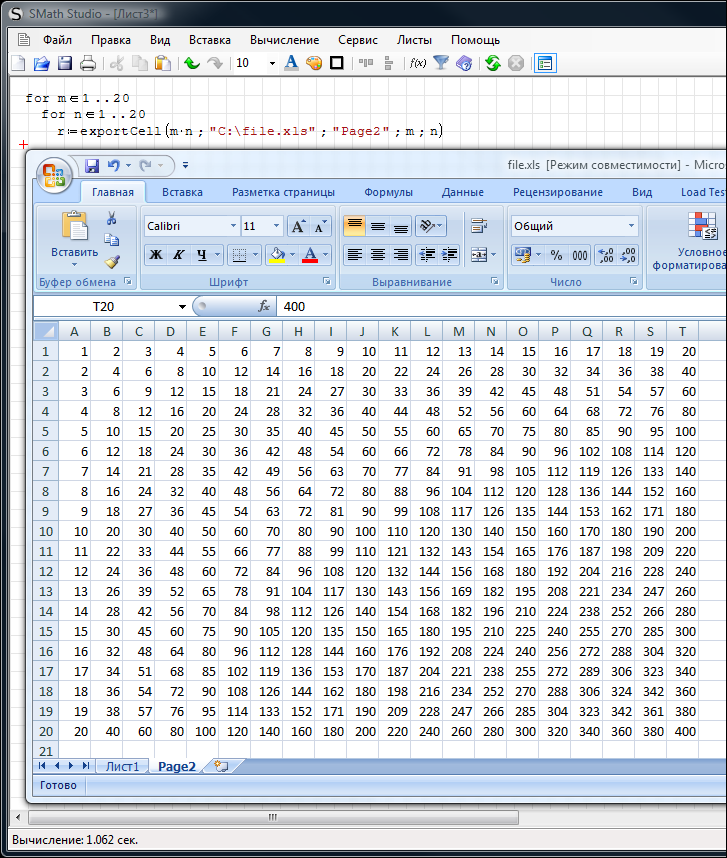Click the green Undo arrow in SMath
This screenshot has height=858, width=727.
[191, 63]
